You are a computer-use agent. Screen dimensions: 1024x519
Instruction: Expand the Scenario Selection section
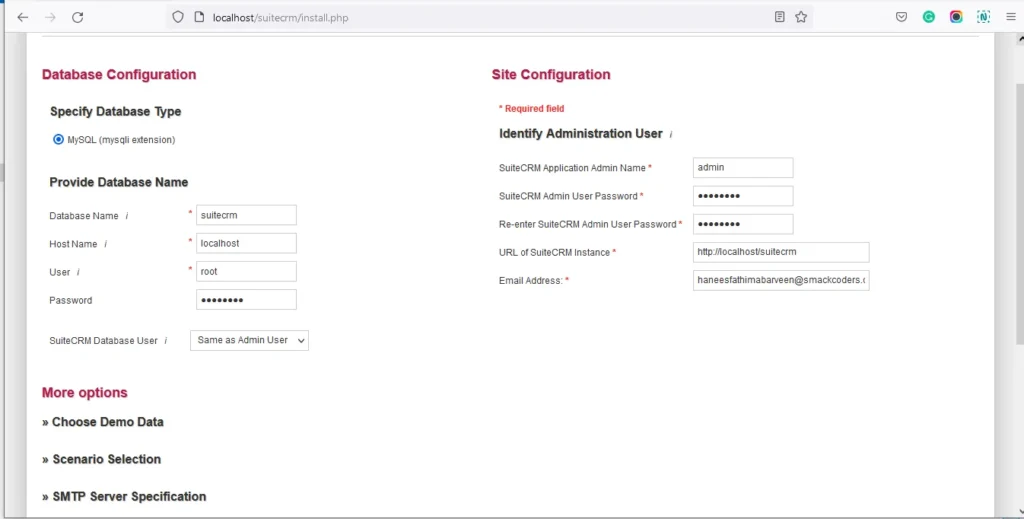coord(101,459)
